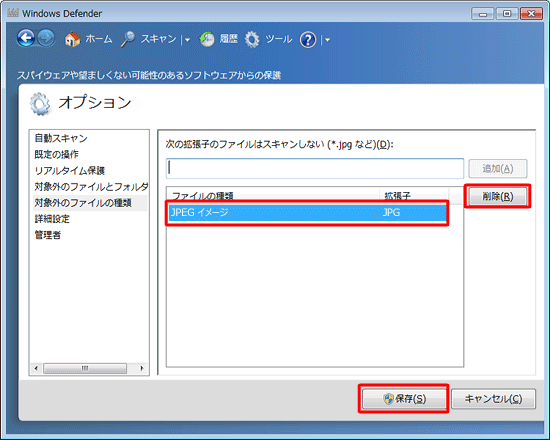
Task: Select 詳細設定 in the options list
Action: (52, 219)
